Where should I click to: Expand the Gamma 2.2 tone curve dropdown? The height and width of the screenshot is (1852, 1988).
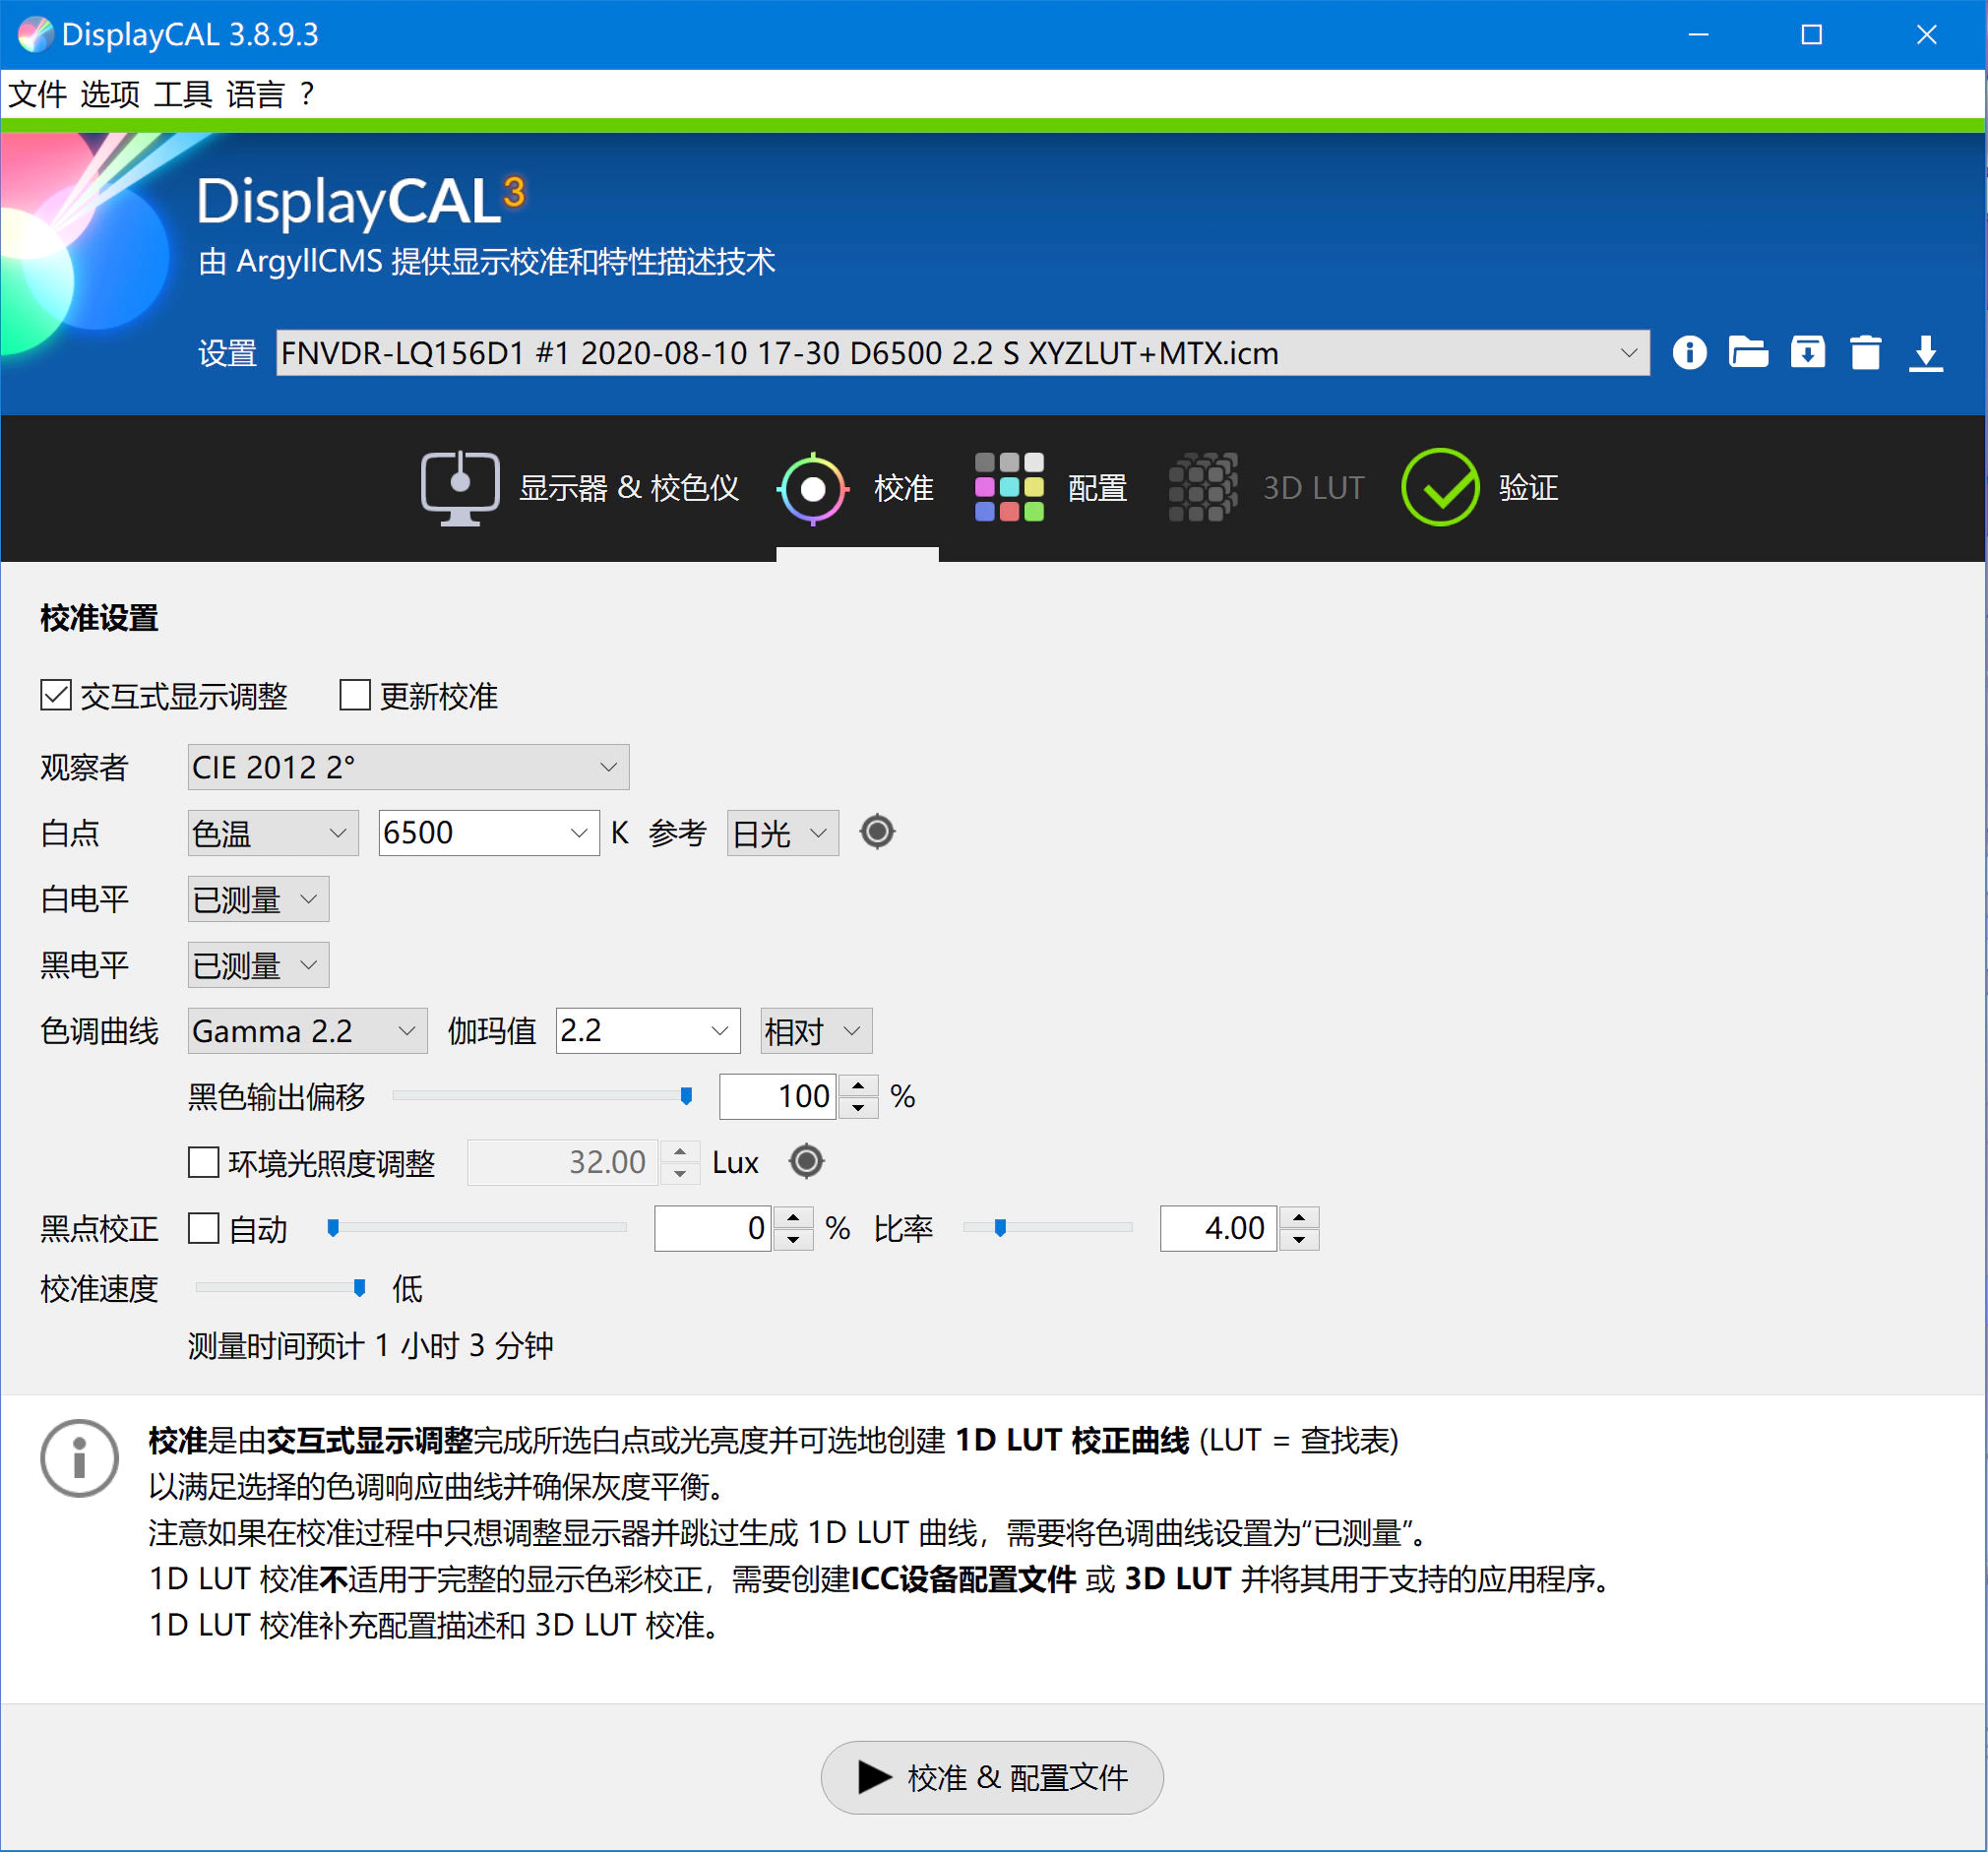(307, 1031)
